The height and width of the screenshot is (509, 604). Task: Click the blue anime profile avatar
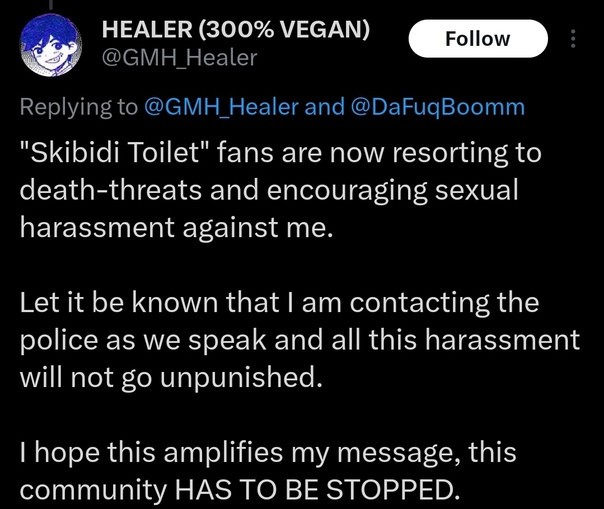coord(51,45)
